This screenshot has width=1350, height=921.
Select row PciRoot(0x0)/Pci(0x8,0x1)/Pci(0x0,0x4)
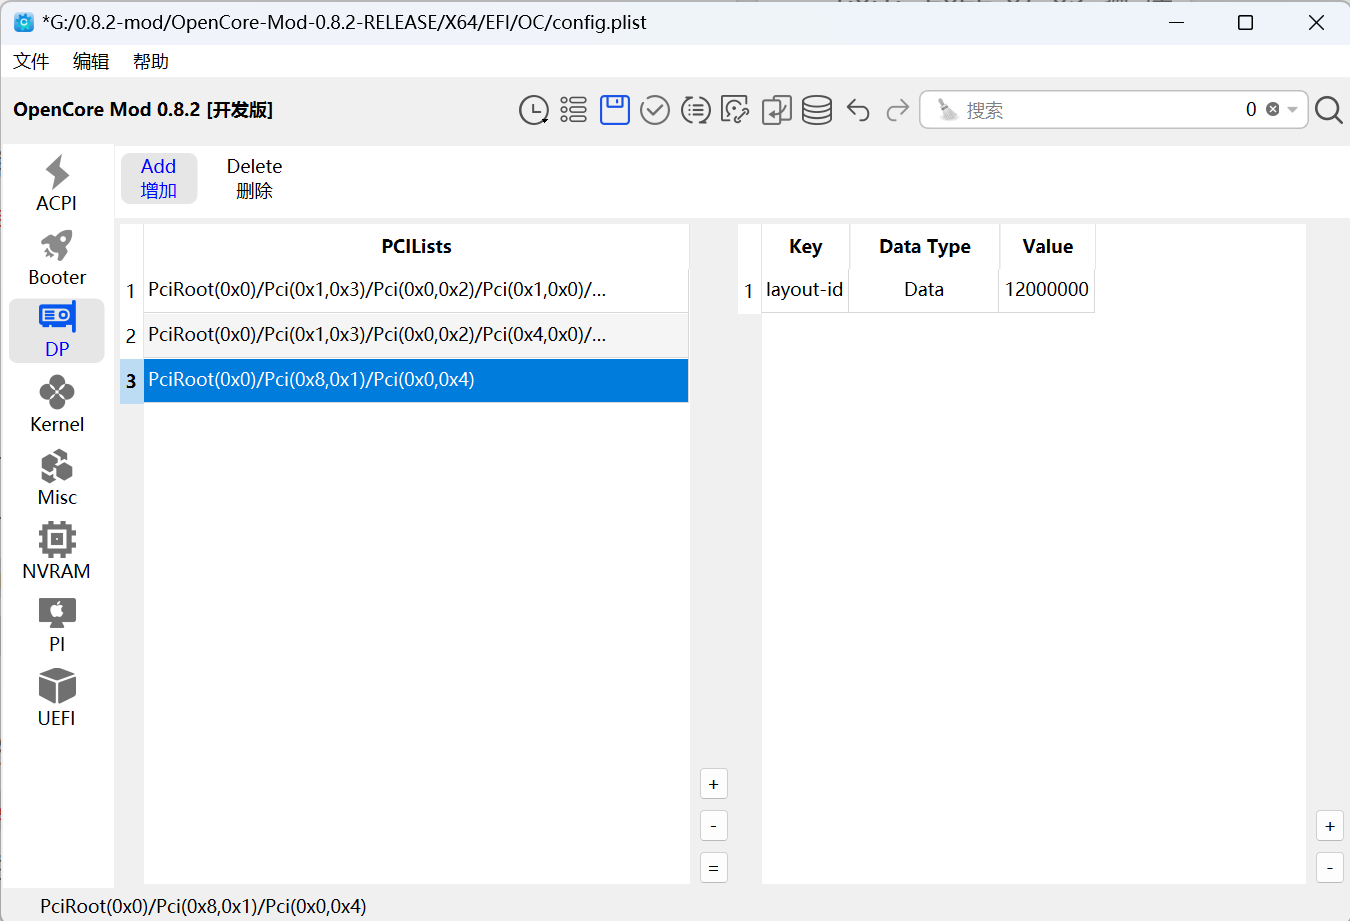[416, 380]
